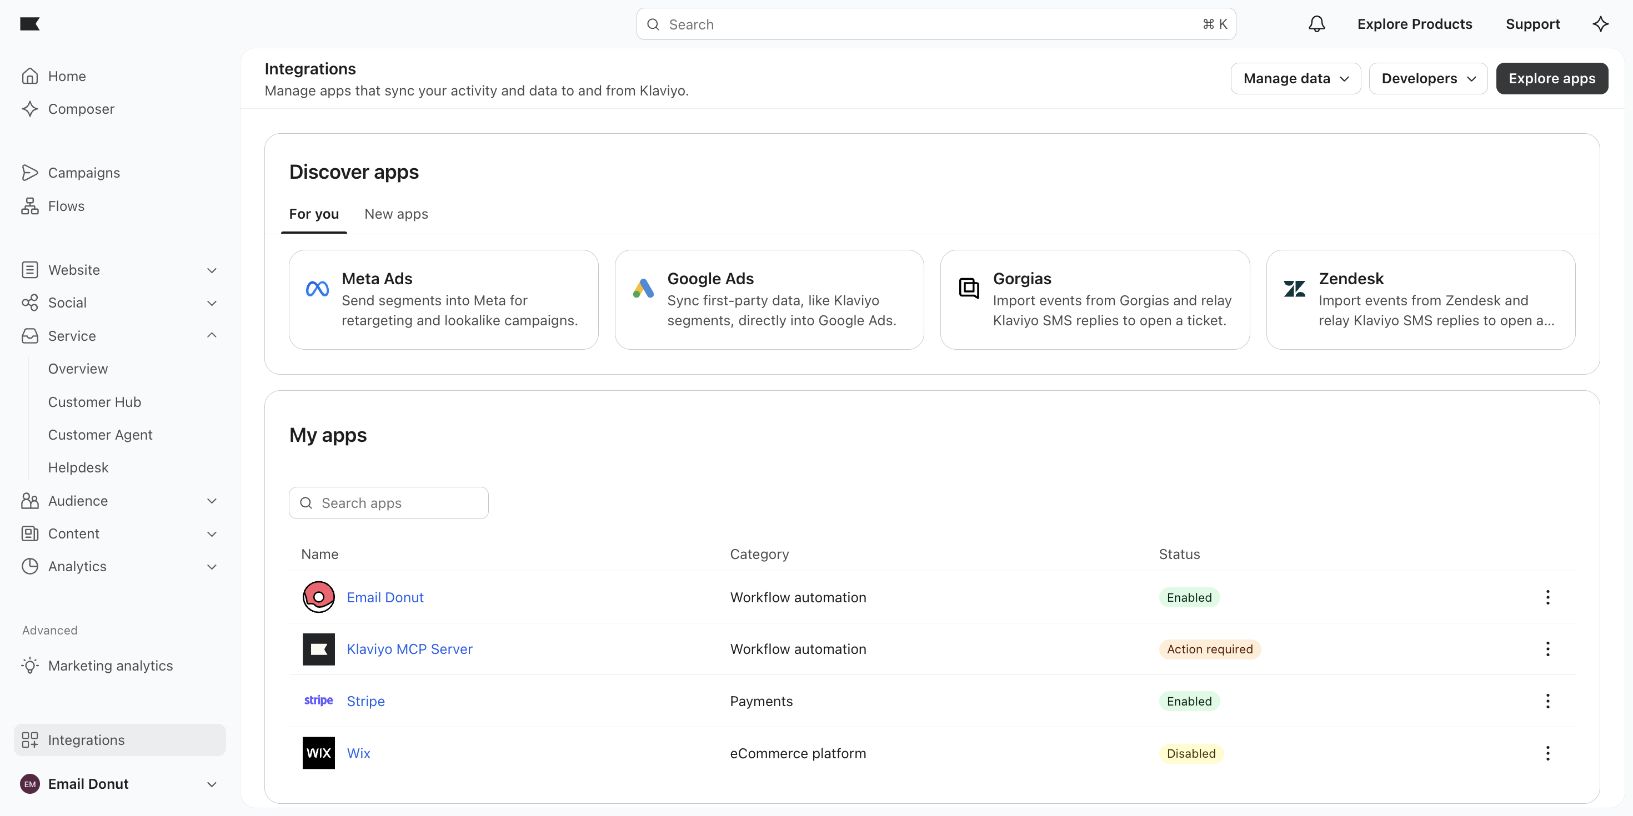Image resolution: width=1633 pixels, height=816 pixels.
Task: Click the Marketing analytics lightbulb icon
Action: [x=30, y=666]
